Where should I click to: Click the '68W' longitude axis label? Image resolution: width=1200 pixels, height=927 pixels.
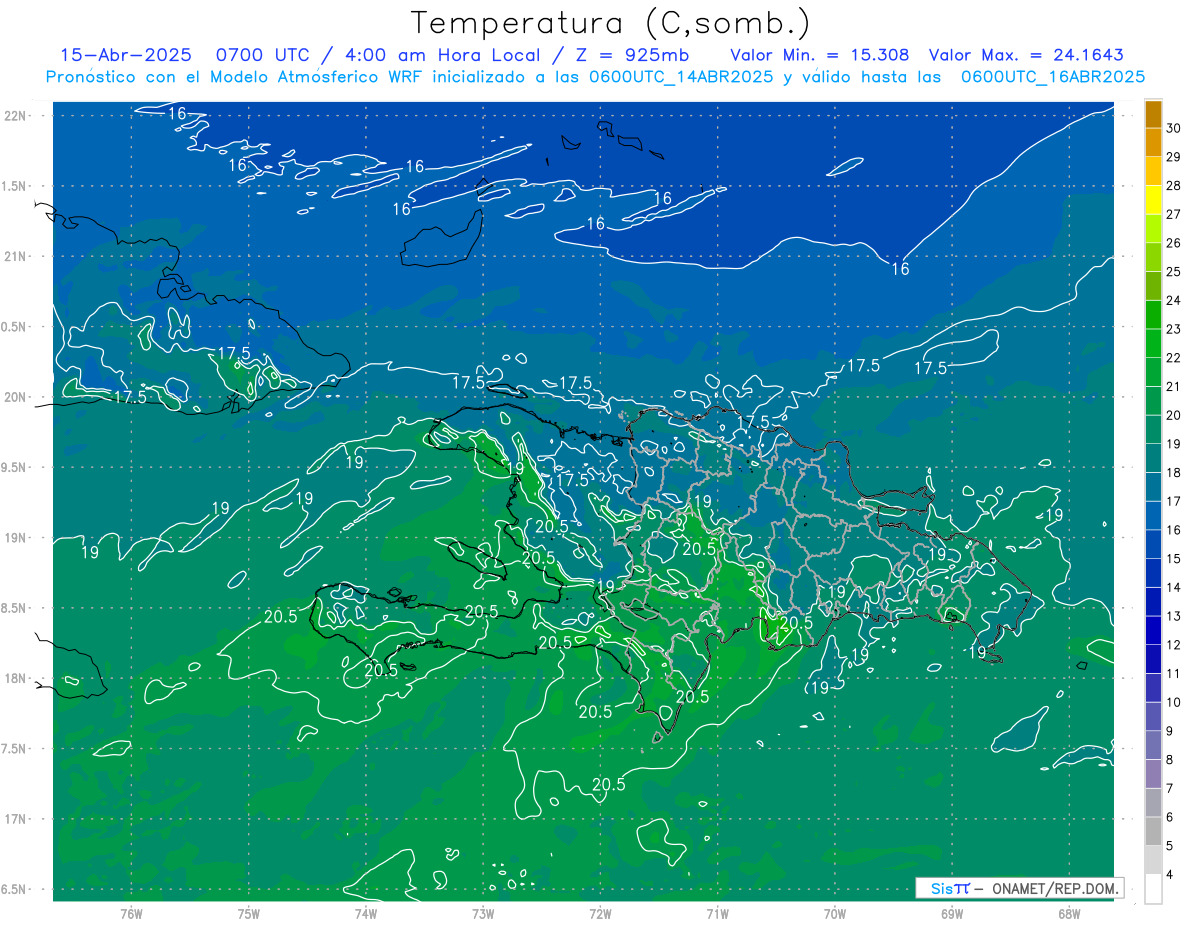pyautogui.click(x=1069, y=914)
